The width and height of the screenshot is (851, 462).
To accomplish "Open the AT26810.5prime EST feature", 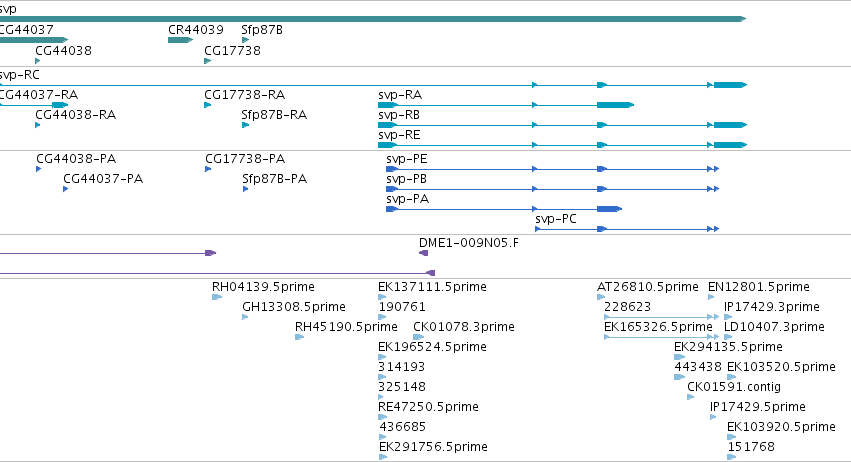I will coord(601,297).
